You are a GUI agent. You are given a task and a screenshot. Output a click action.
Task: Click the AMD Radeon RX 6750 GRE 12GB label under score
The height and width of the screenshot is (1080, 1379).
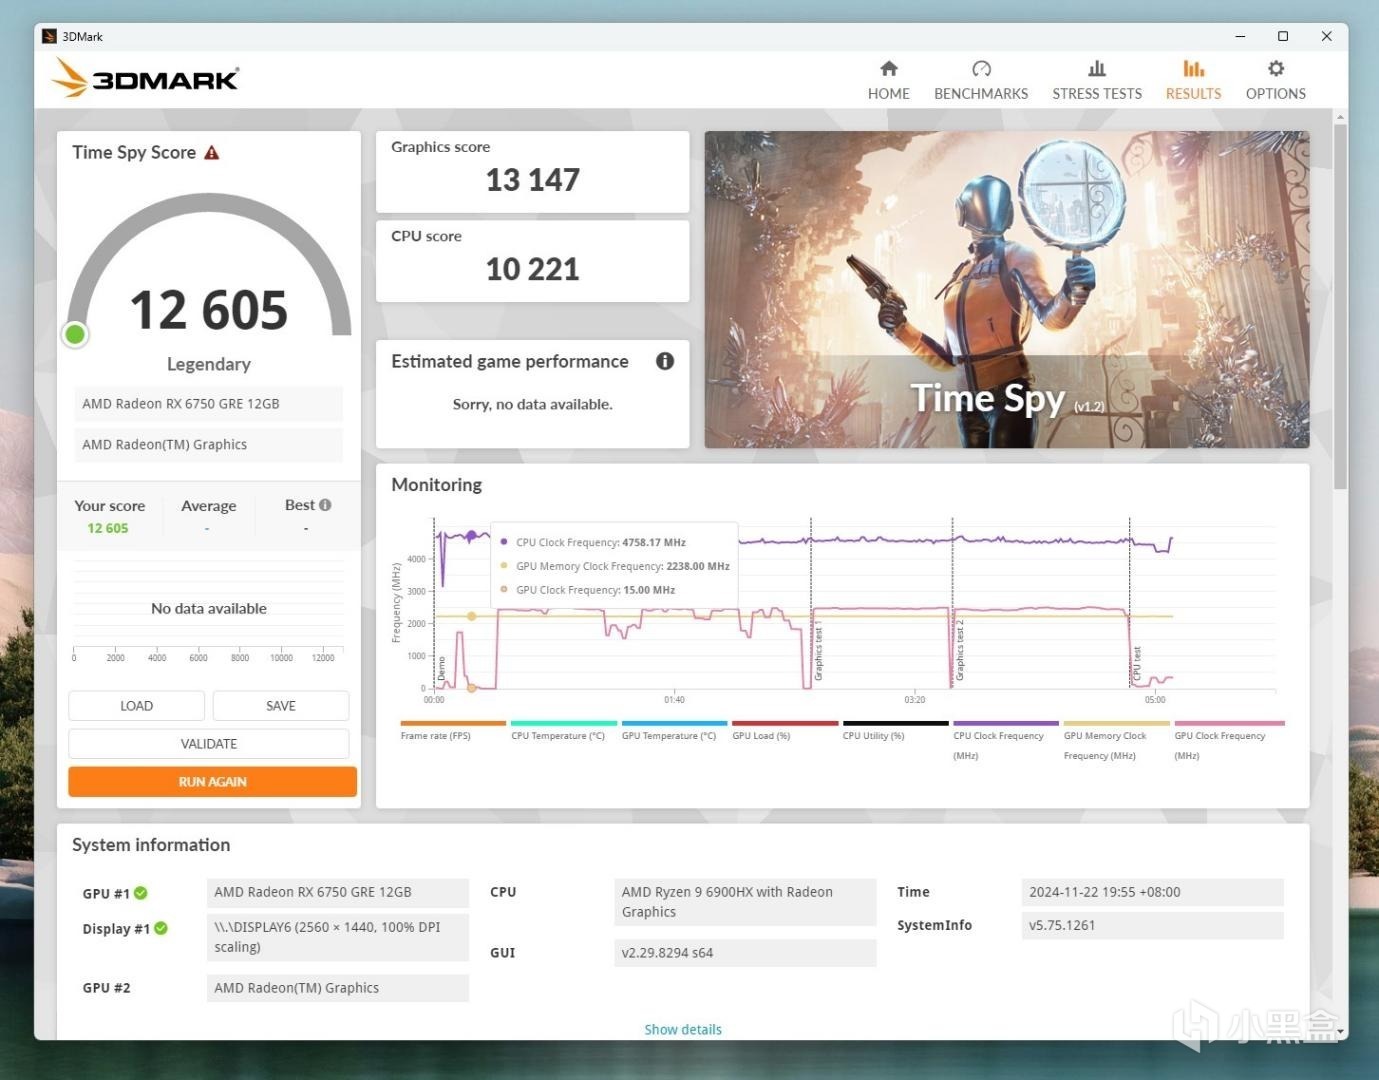click(208, 404)
